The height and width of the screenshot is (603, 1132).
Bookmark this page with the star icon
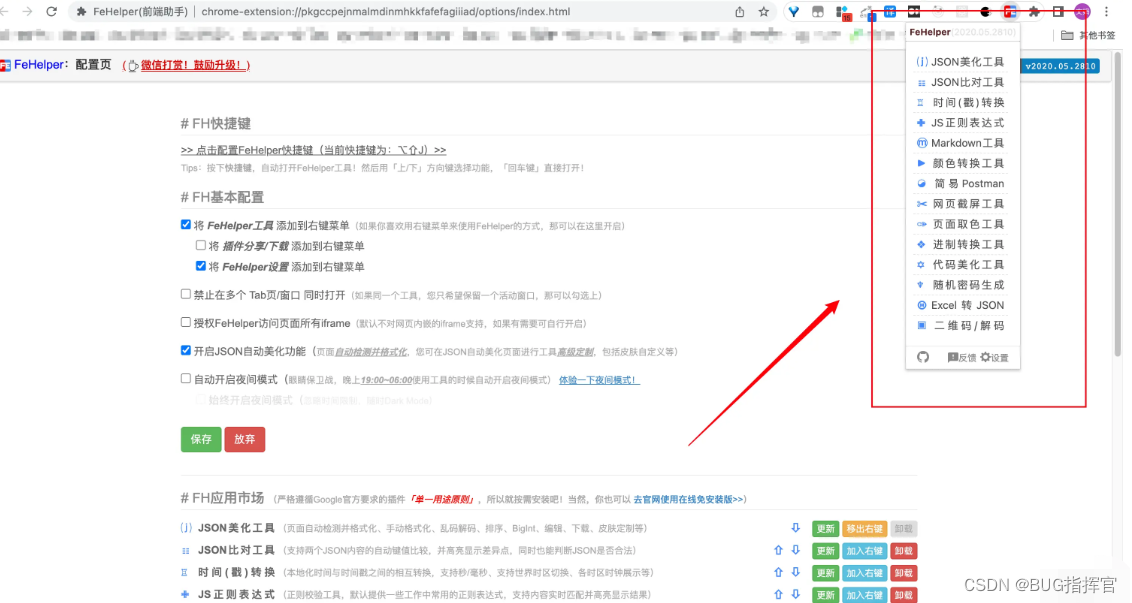[764, 12]
